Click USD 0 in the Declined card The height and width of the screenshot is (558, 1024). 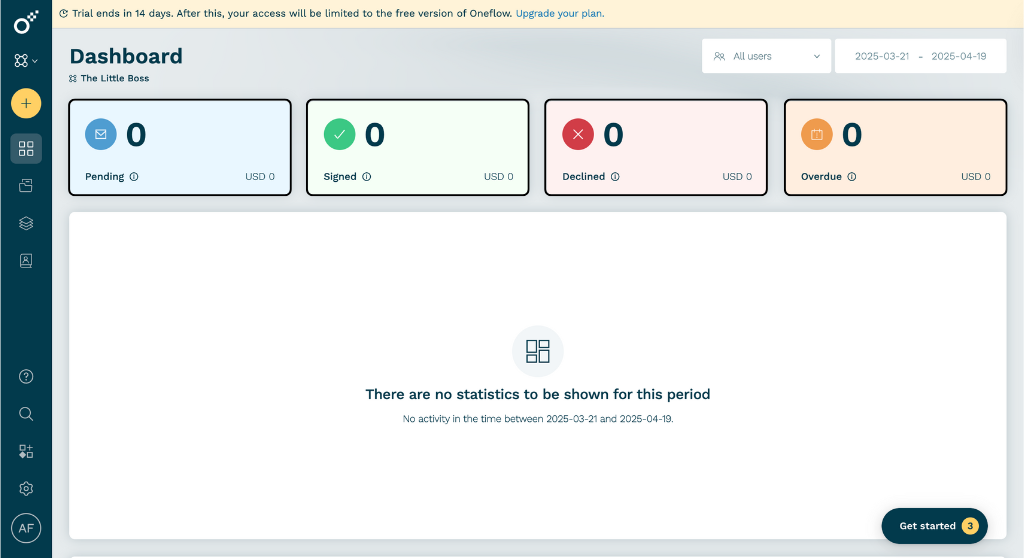pyautogui.click(x=737, y=176)
